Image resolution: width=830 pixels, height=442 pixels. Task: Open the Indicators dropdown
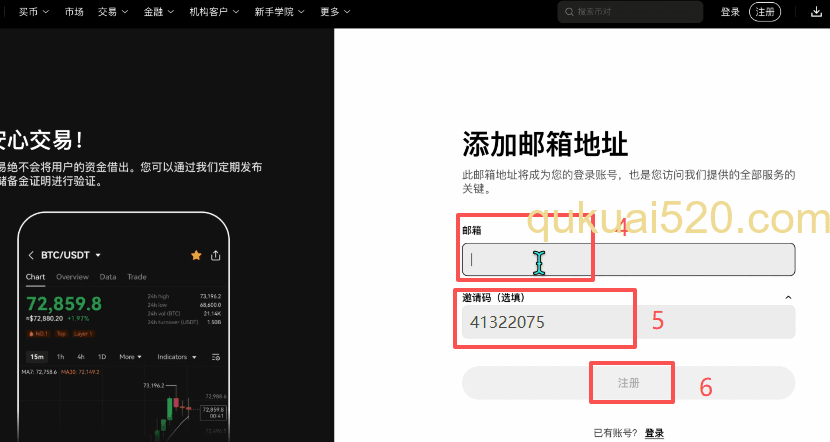click(177, 357)
